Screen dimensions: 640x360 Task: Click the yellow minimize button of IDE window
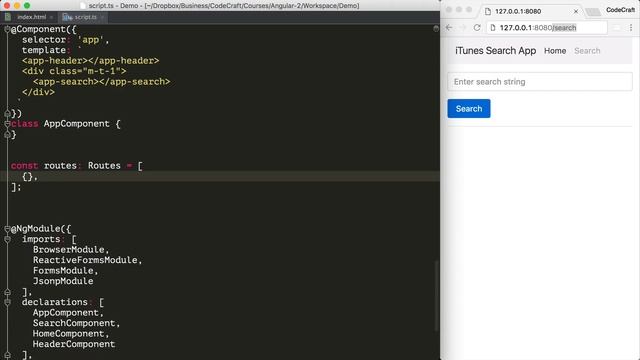[17, 6]
